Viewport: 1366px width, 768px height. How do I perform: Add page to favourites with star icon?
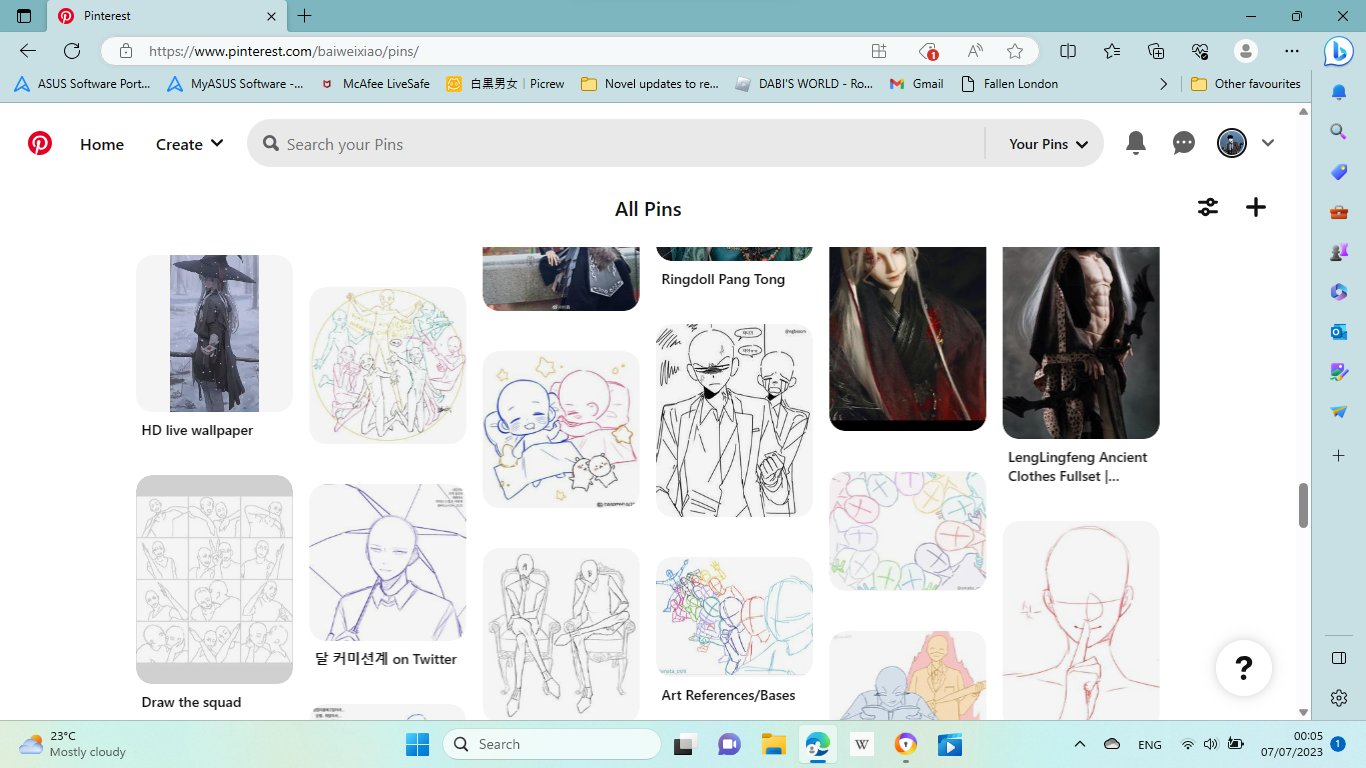point(1015,51)
